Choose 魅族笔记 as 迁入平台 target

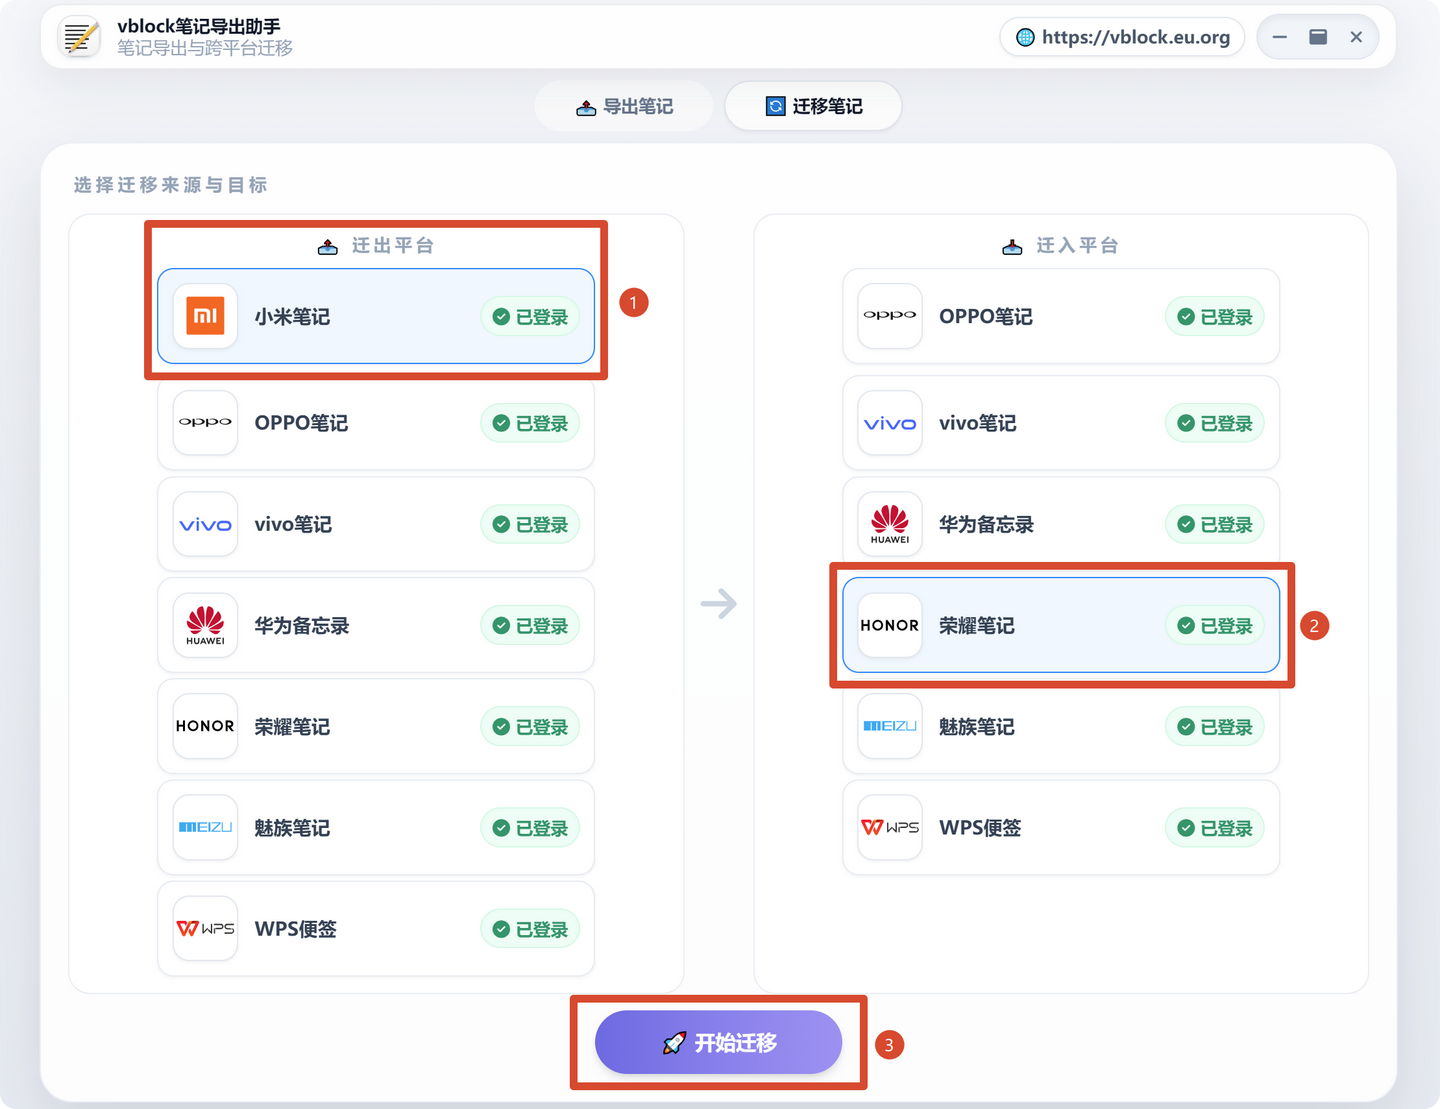tap(1061, 726)
